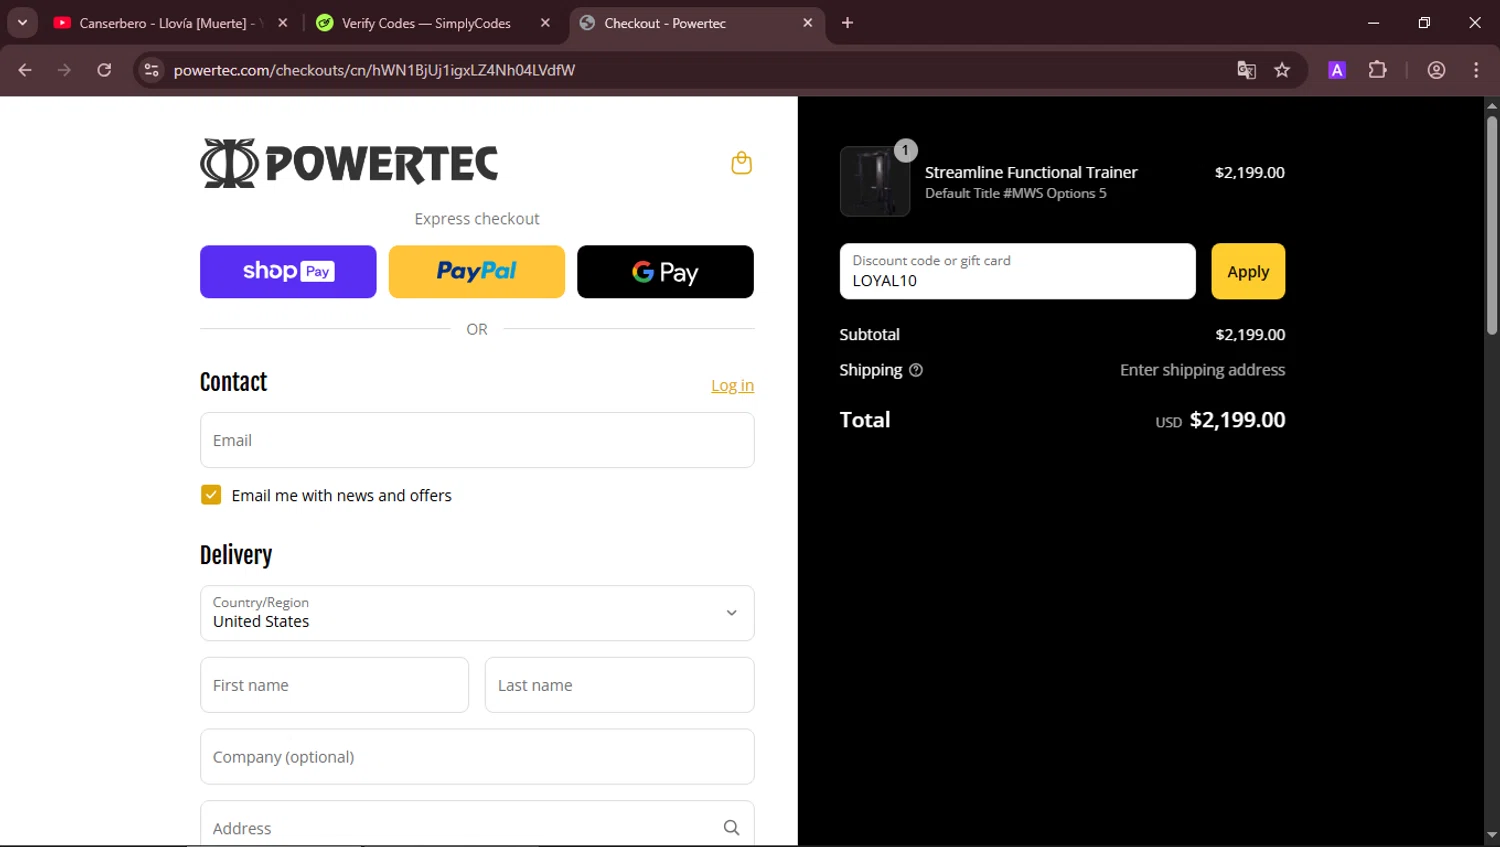1500x847 pixels.
Task: Switch to the Canserbero YouTube tab
Action: pyautogui.click(x=160, y=23)
